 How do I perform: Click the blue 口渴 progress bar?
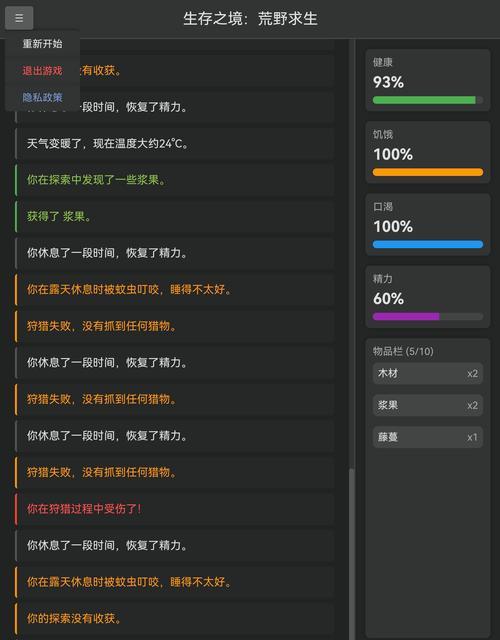(x=428, y=244)
